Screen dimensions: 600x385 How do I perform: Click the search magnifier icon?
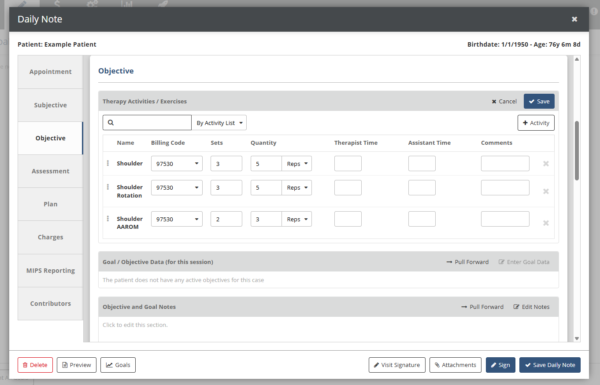pyautogui.click(x=111, y=122)
